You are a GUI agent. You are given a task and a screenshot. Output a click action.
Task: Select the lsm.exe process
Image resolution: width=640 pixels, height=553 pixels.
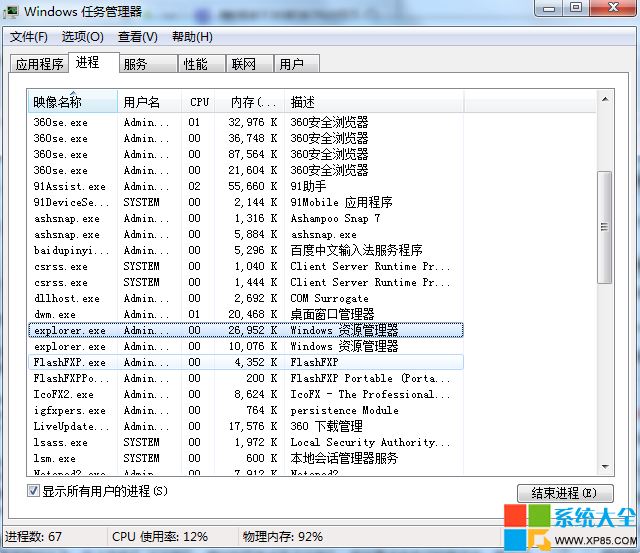coord(246,458)
